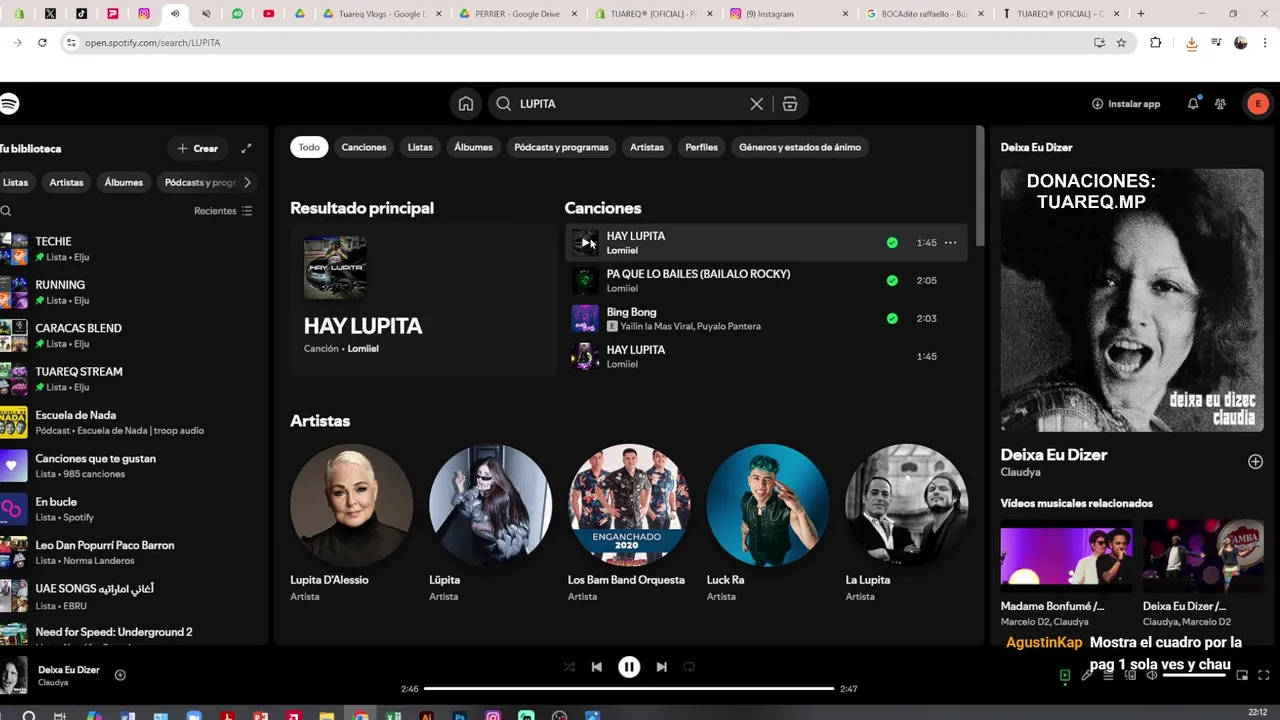Open the CARACAS BLEND playlist
The width and height of the screenshot is (1280, 720).
pos(134,336)
